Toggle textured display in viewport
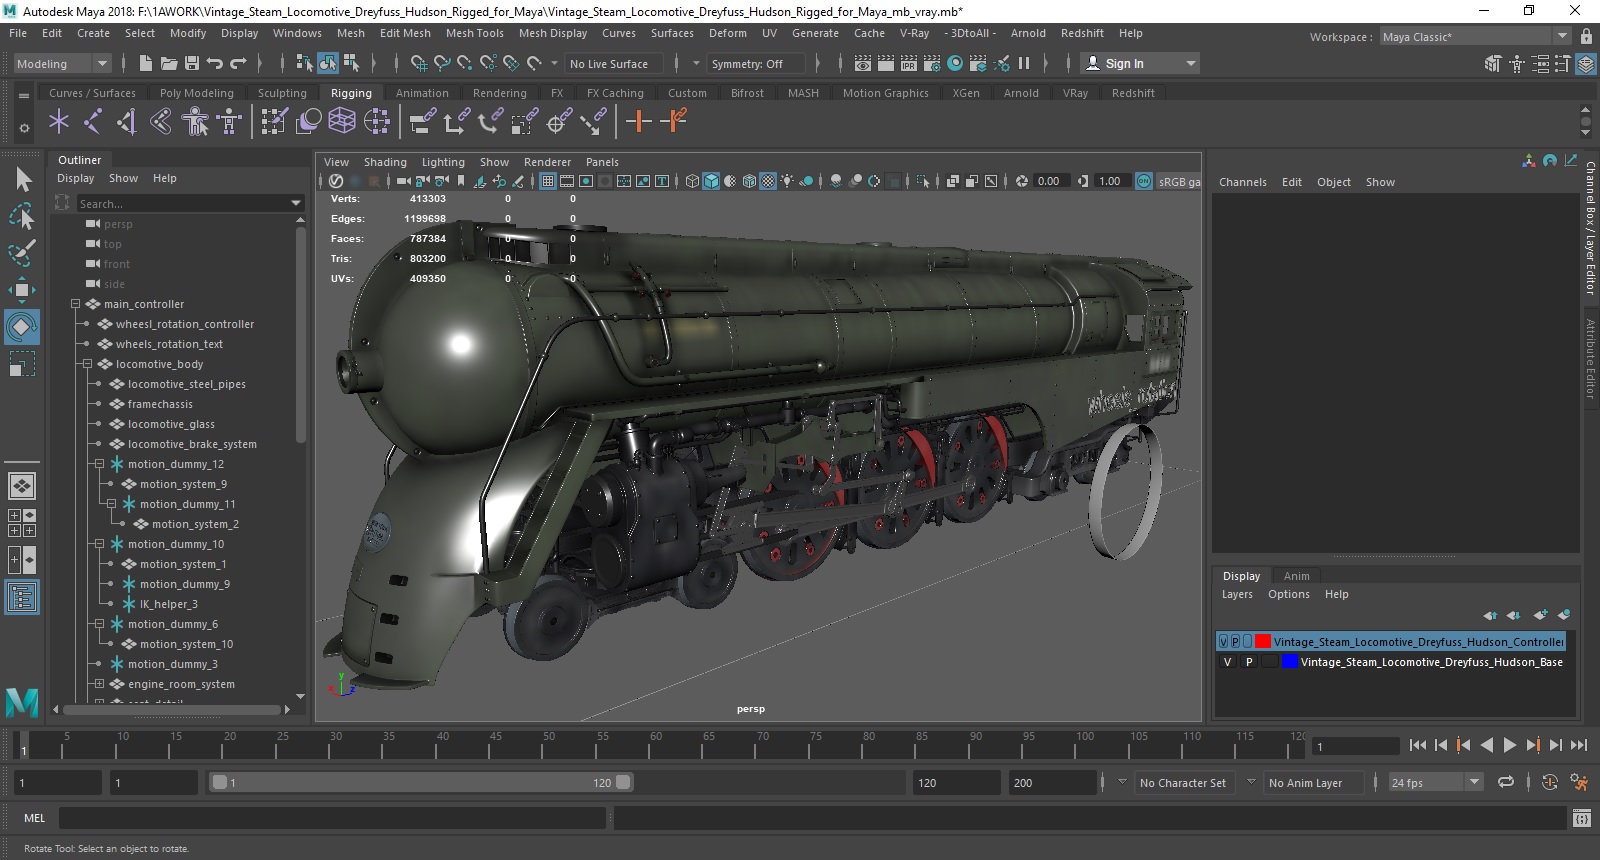The image size is (1600, 860). click(x=768, y=181)
